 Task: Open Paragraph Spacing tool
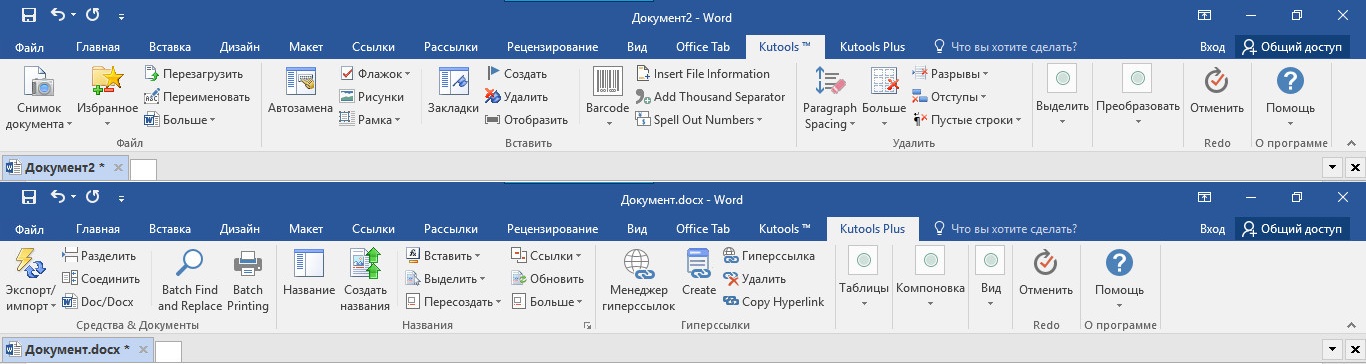coord(831,97)
